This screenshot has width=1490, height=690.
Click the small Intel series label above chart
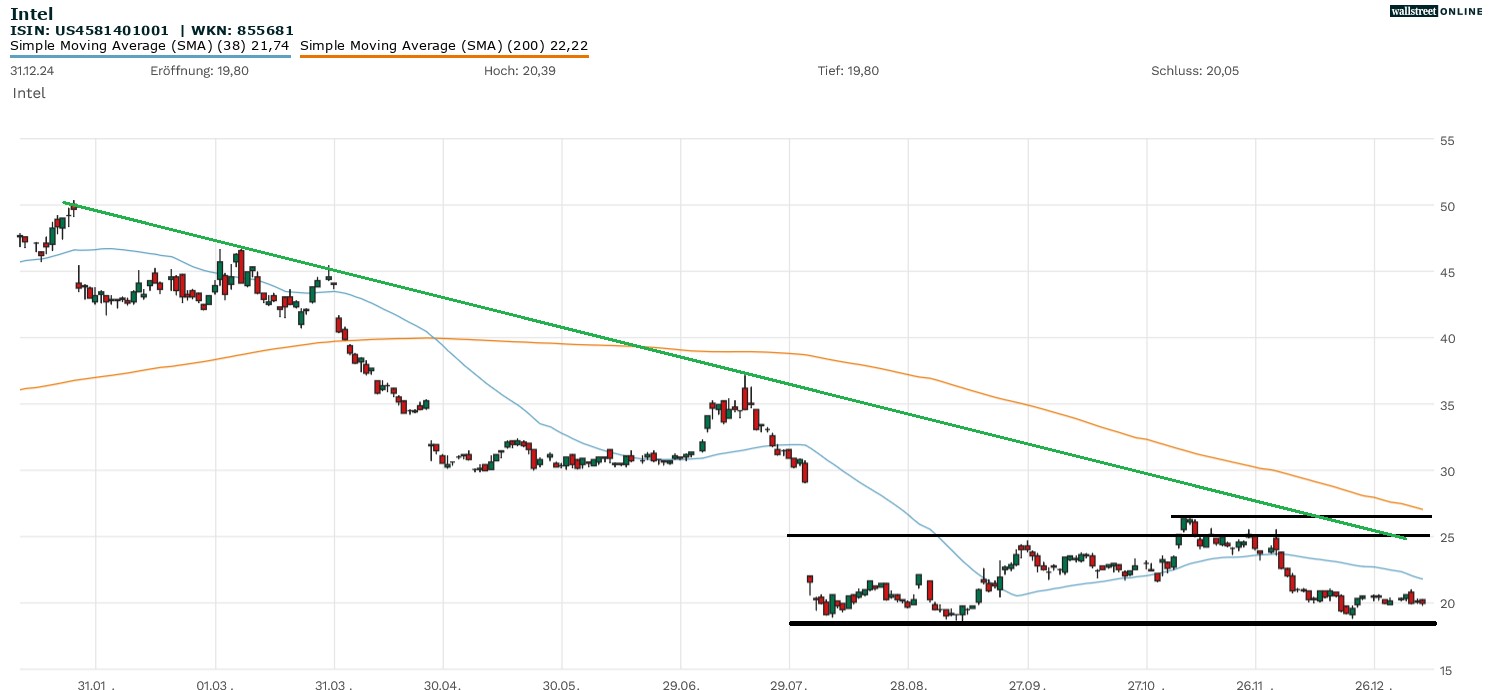click(x=29, y=93)
